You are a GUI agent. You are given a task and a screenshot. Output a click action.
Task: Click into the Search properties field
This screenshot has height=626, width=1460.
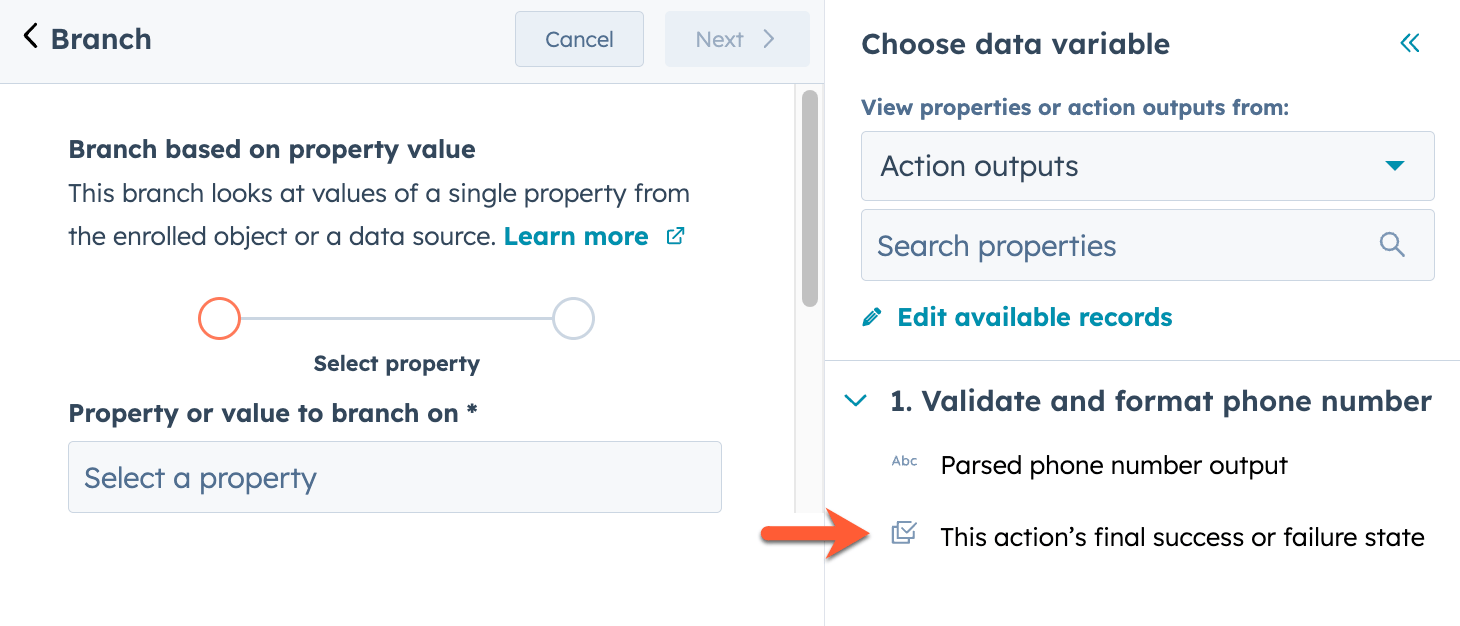point(1148,245)
